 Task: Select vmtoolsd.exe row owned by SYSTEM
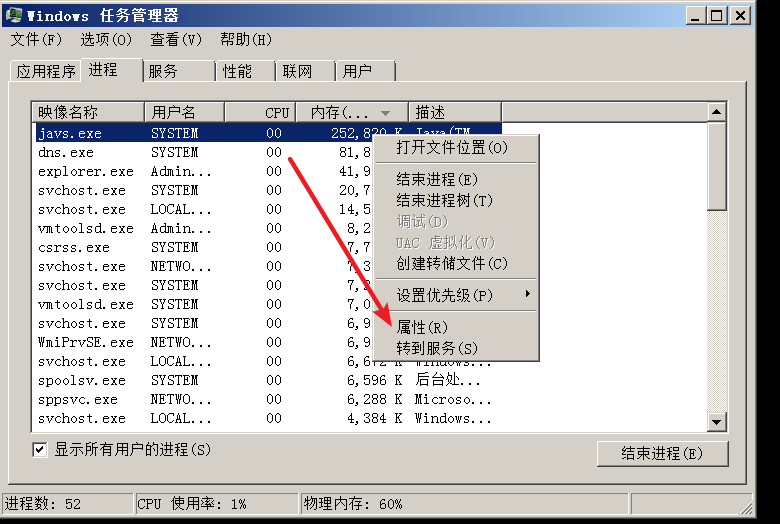pos(269,304)
